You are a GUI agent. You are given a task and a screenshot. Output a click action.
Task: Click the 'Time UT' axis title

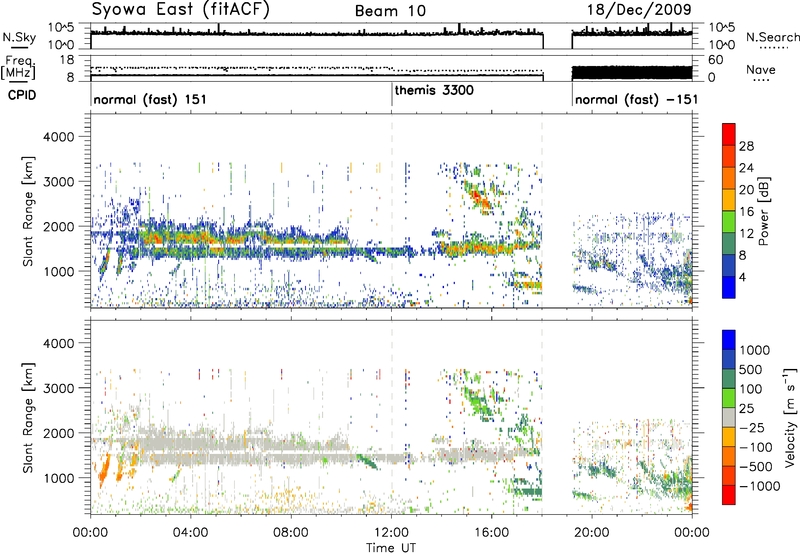click(x=391, y=548)
